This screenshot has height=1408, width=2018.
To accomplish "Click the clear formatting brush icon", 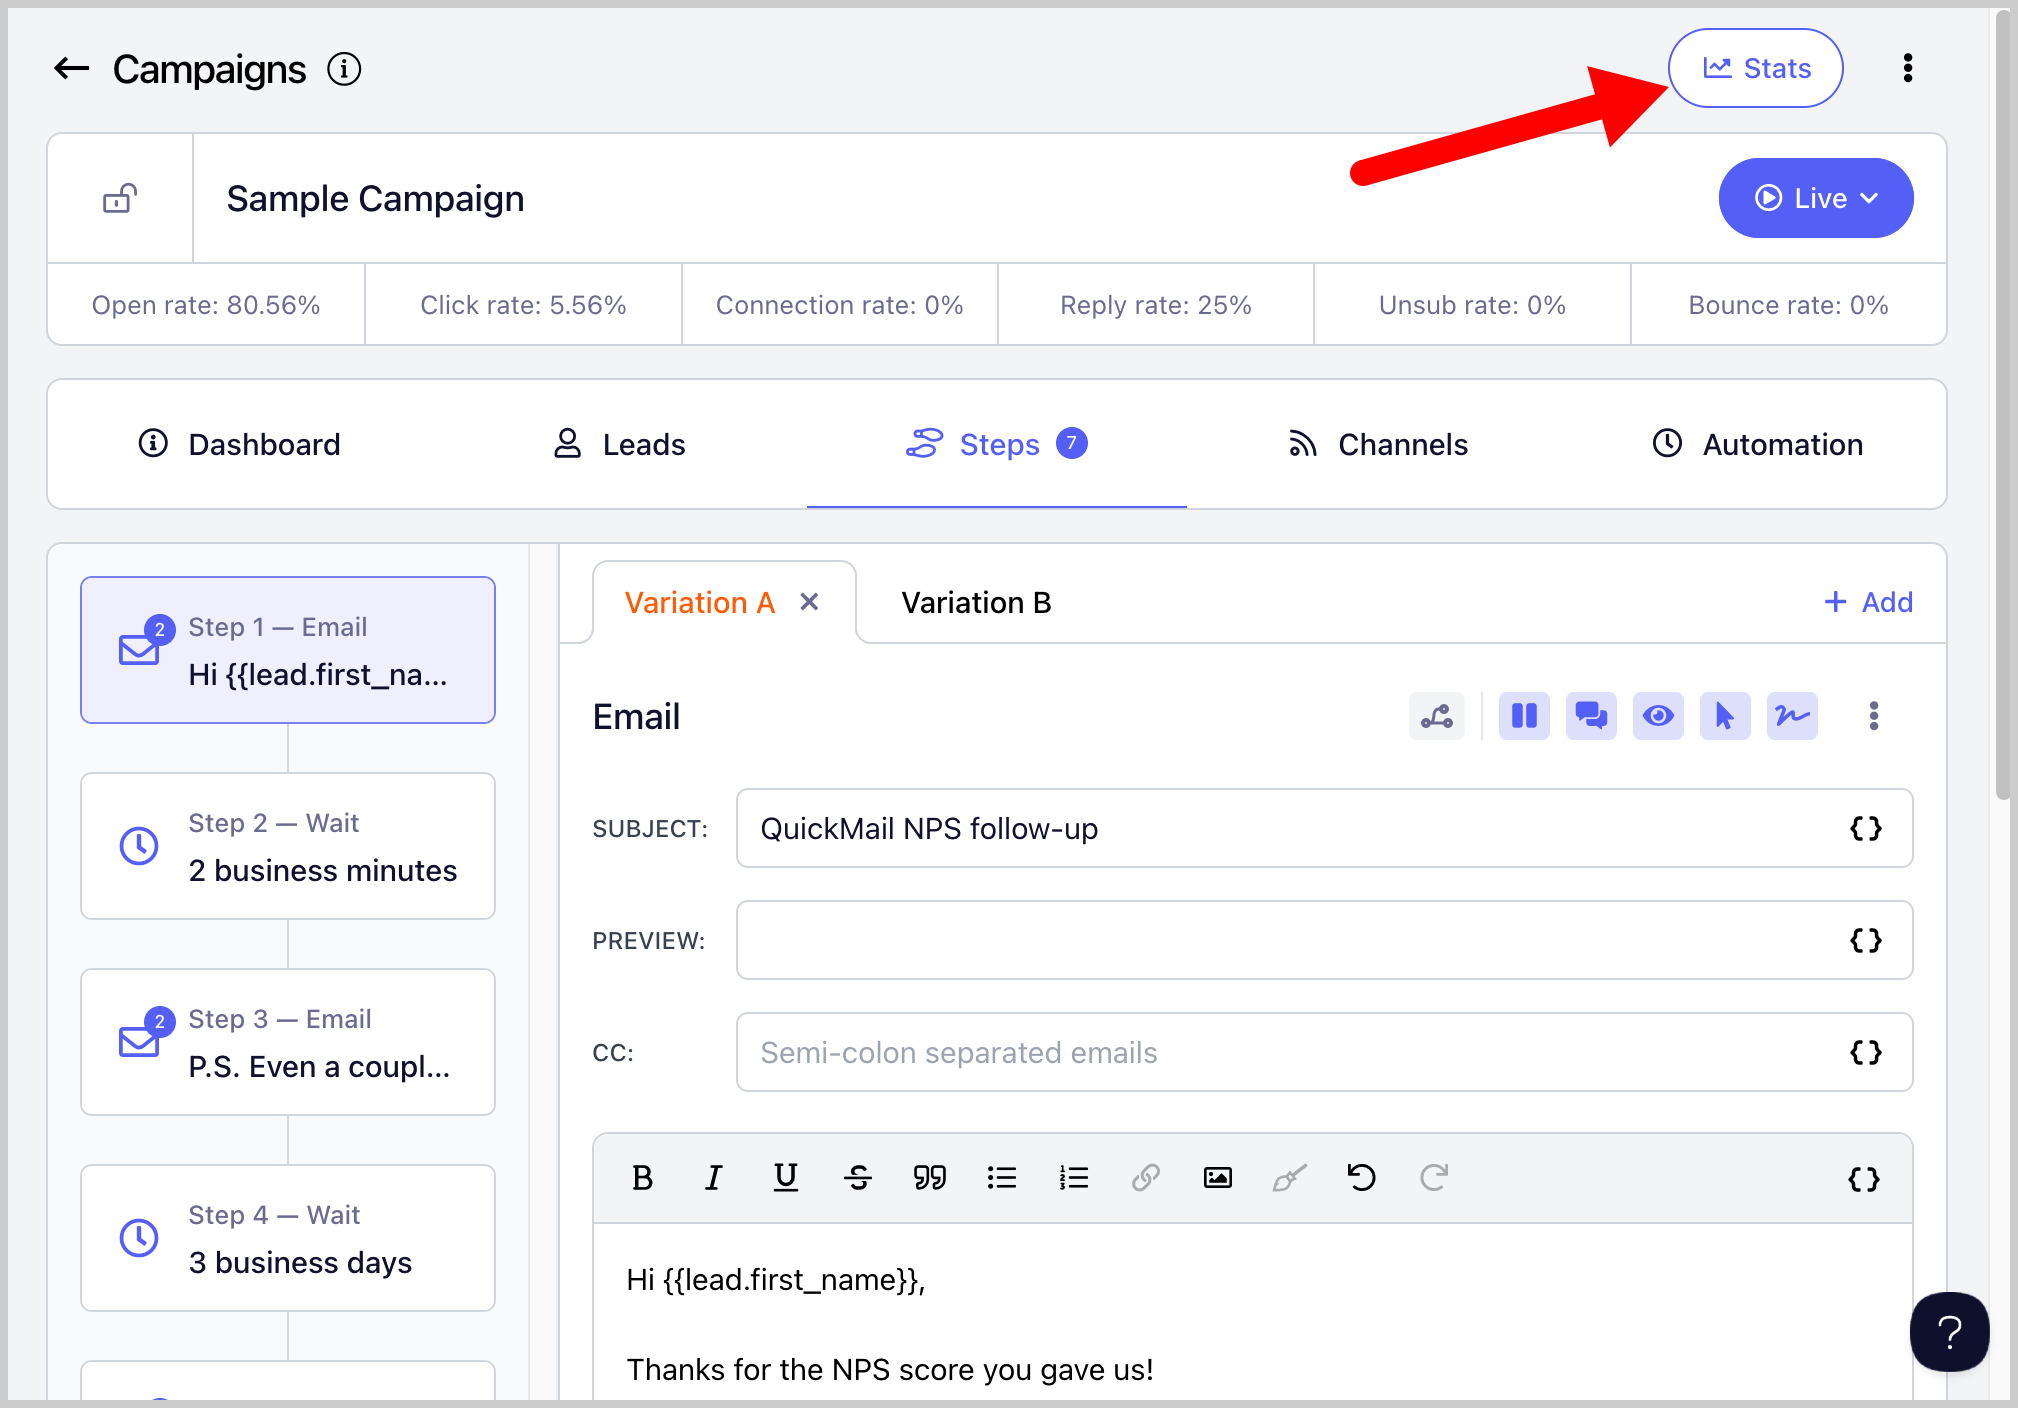I will pyautogui.click(x=1290, y=1178).
